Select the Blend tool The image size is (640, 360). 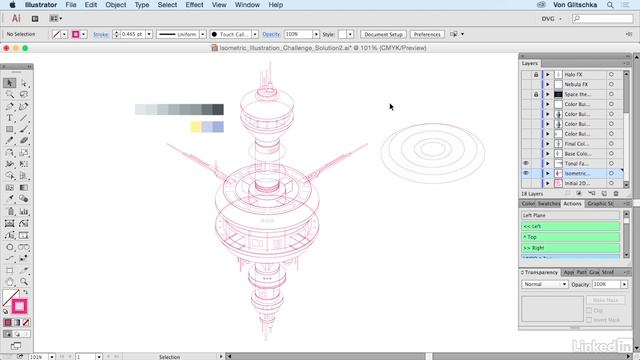[x=24, y=199]
